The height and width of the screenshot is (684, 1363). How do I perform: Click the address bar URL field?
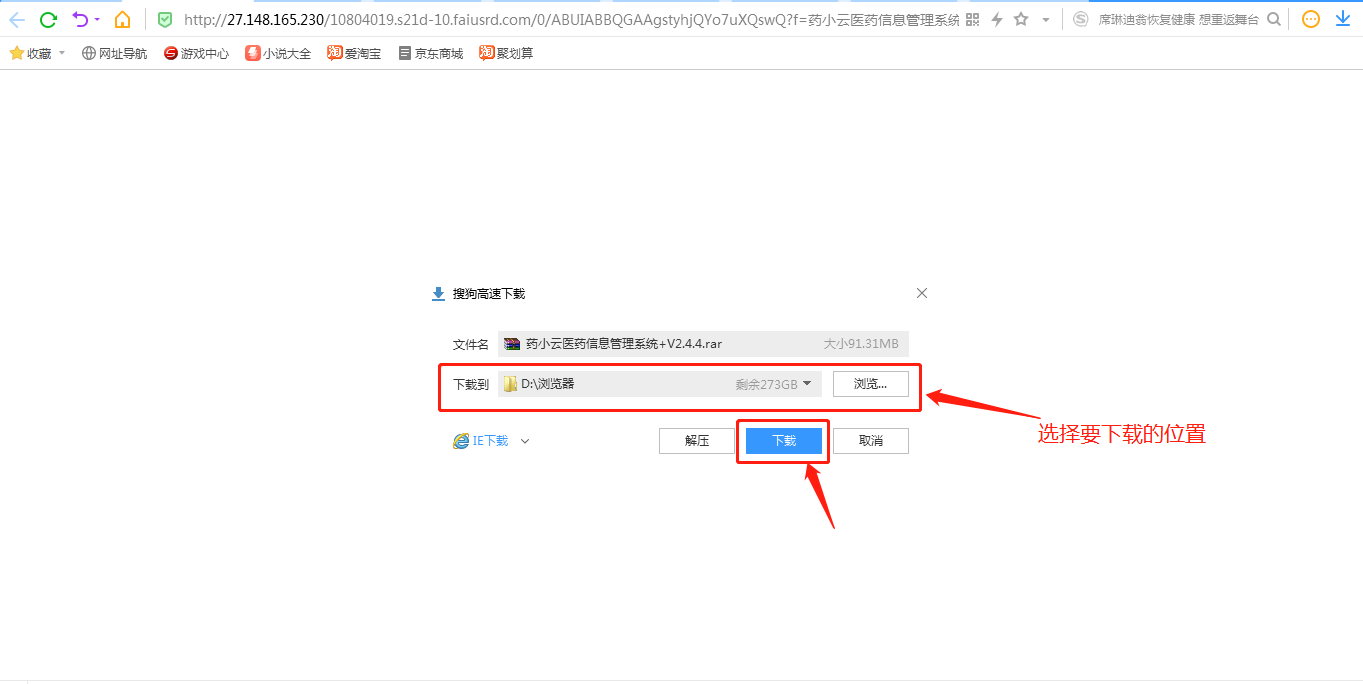click(x=571, y=20)
